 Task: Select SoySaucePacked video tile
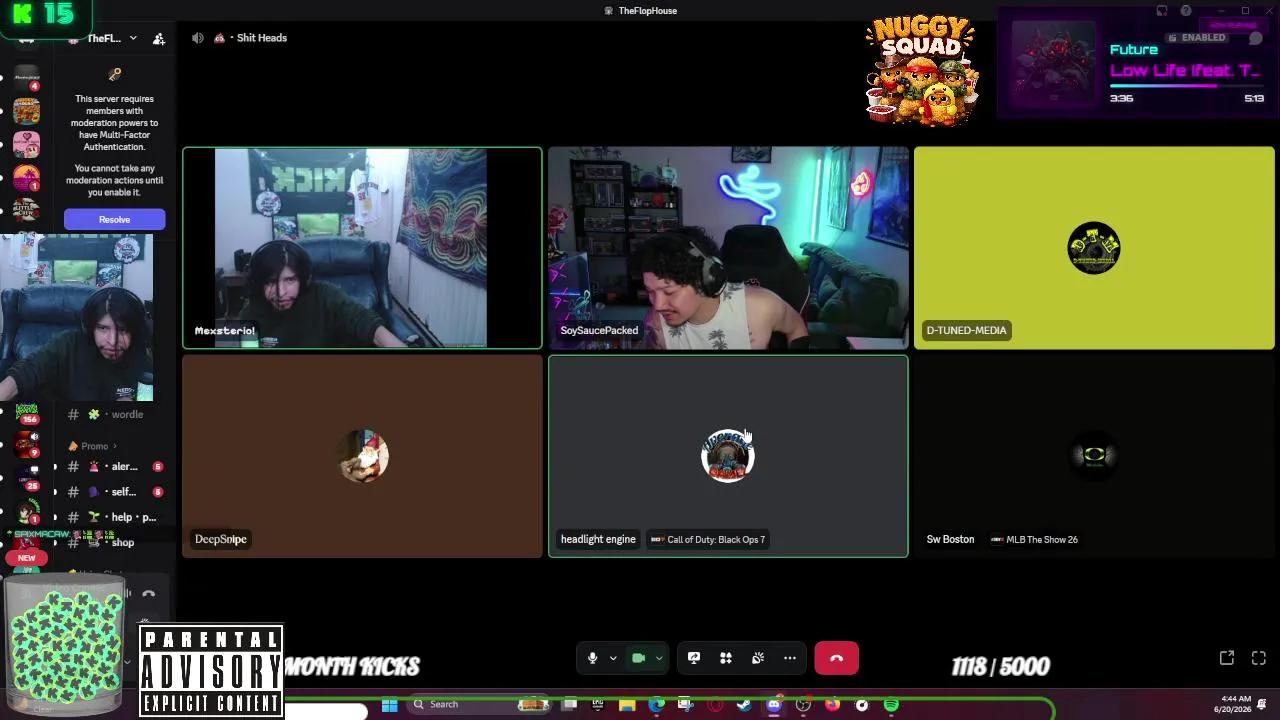728,248
